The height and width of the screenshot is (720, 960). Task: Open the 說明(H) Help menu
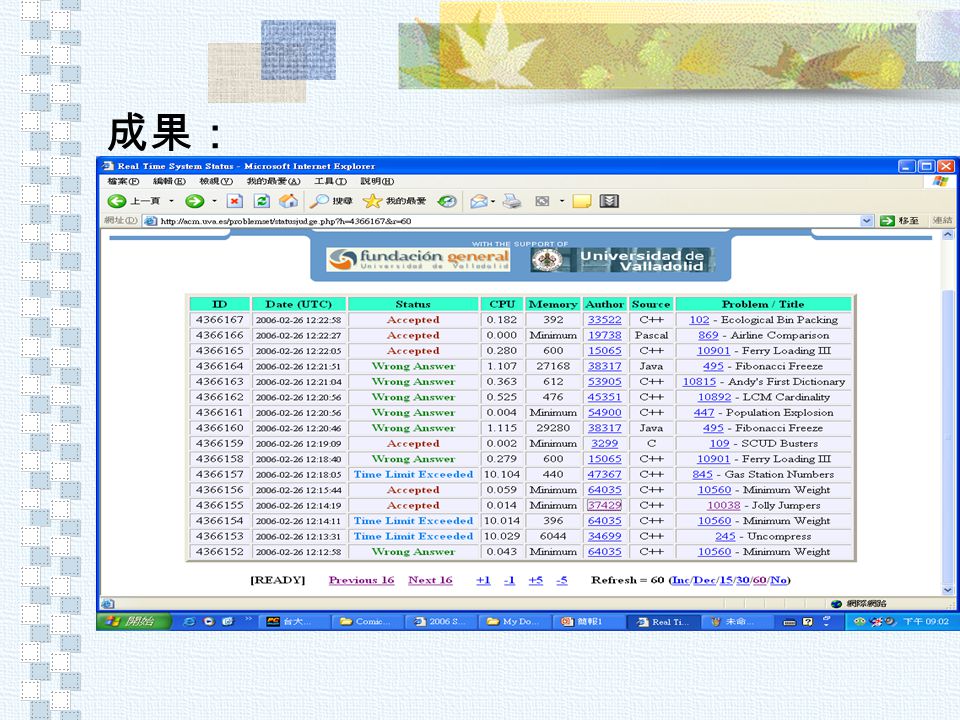[x=377, y=181]
